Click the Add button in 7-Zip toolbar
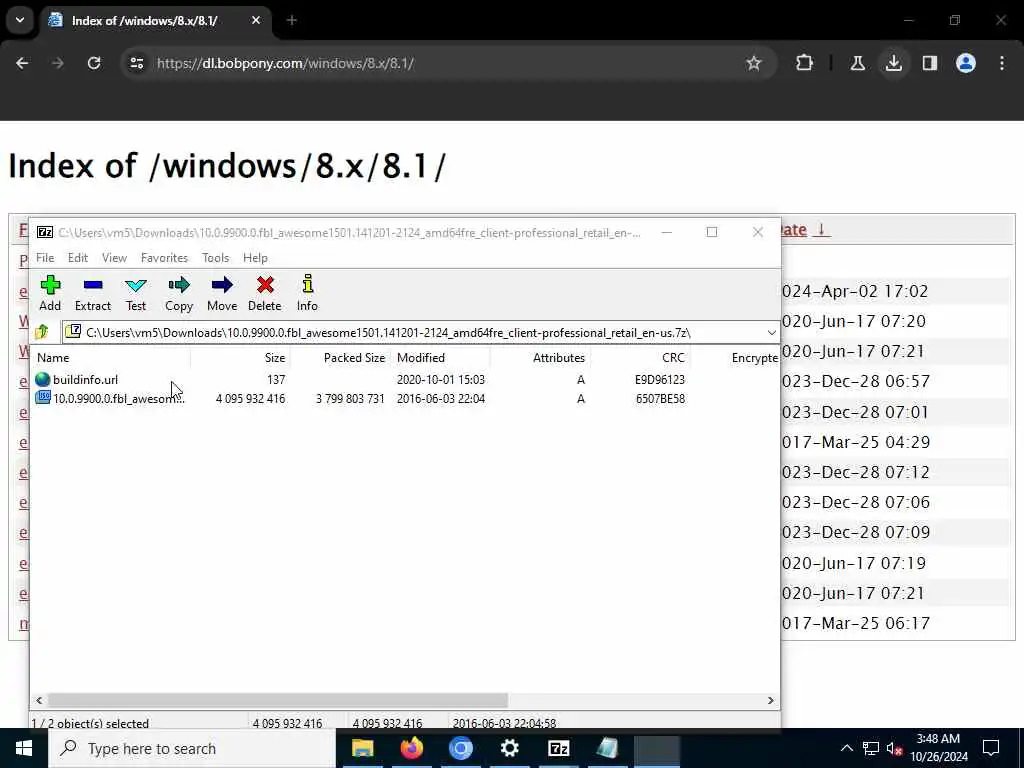 coord(50,293)
